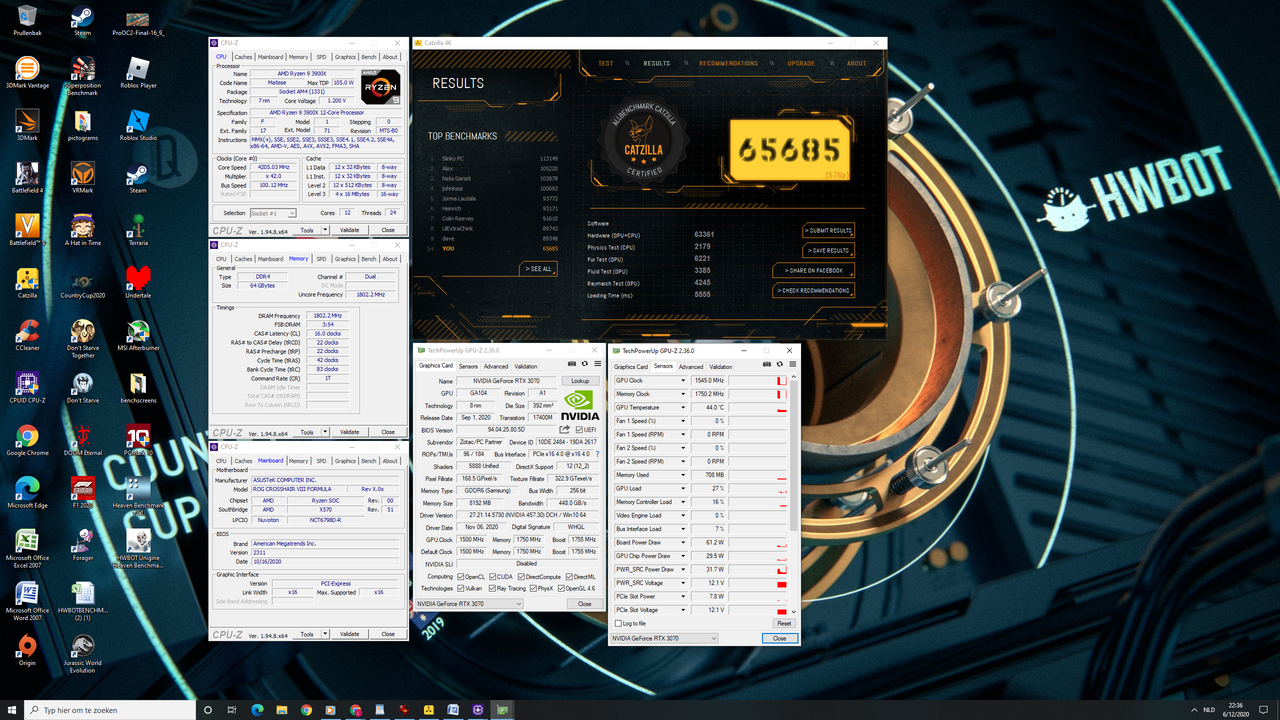Open GPU selector dropdown in GPU-Z Graphics Card window
Image resolution: width=1280 pixels, height=720 pixels.
[470, 604]
